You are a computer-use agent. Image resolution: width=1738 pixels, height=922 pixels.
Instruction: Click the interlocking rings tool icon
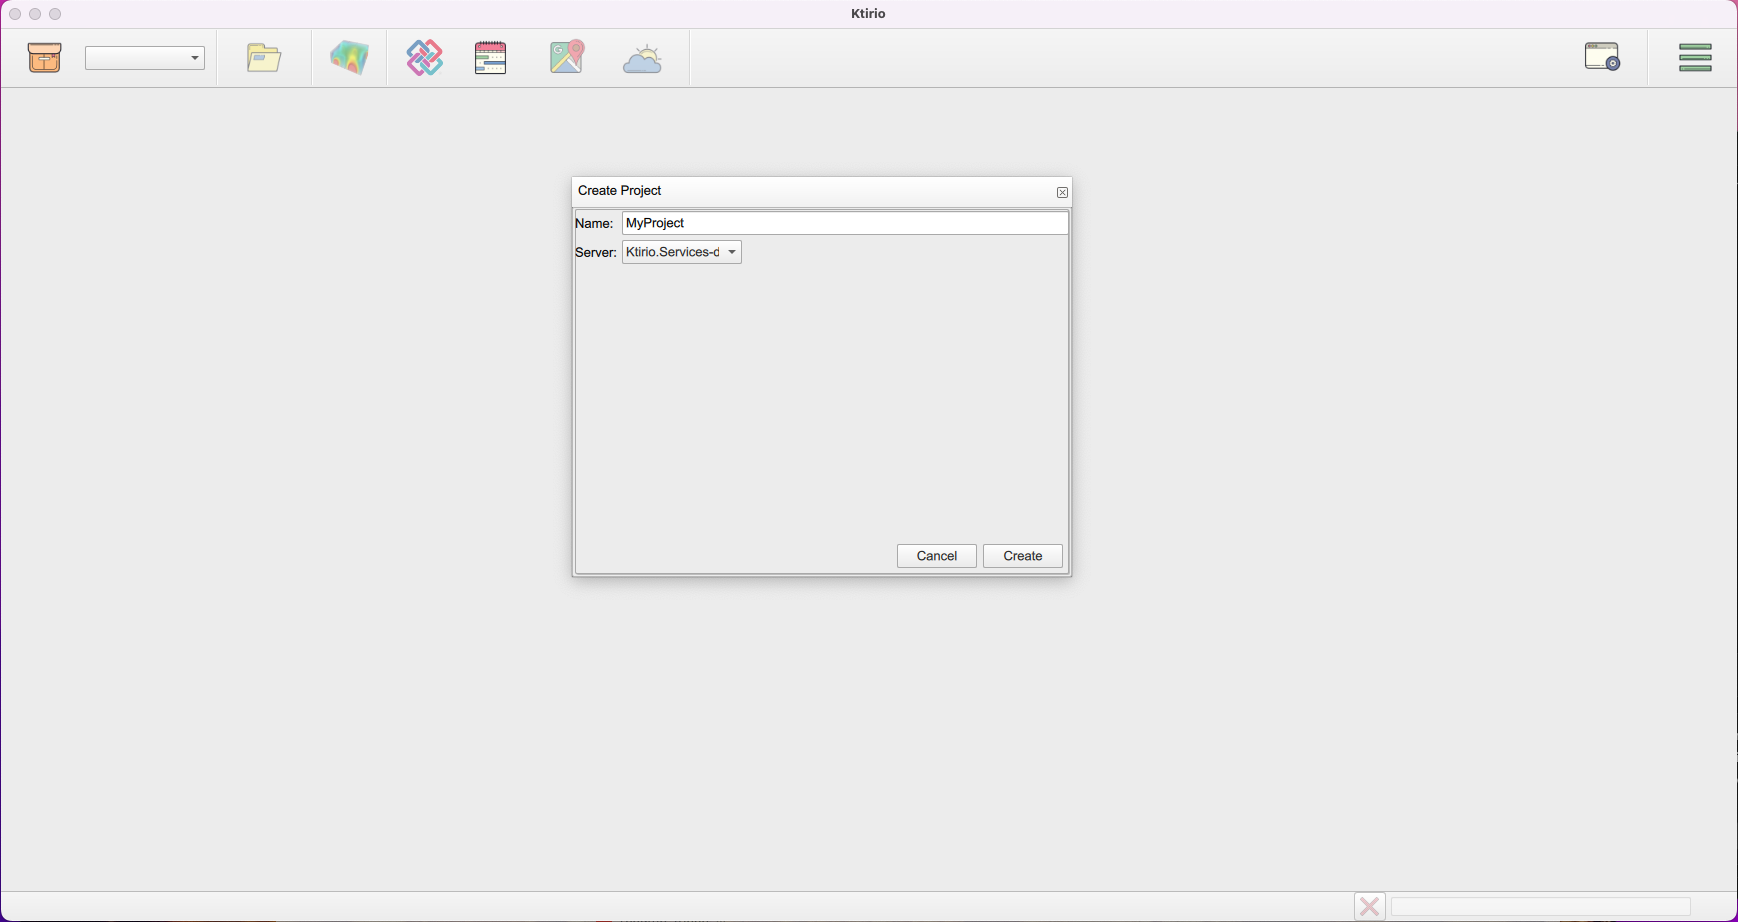(x=423, y=58)
